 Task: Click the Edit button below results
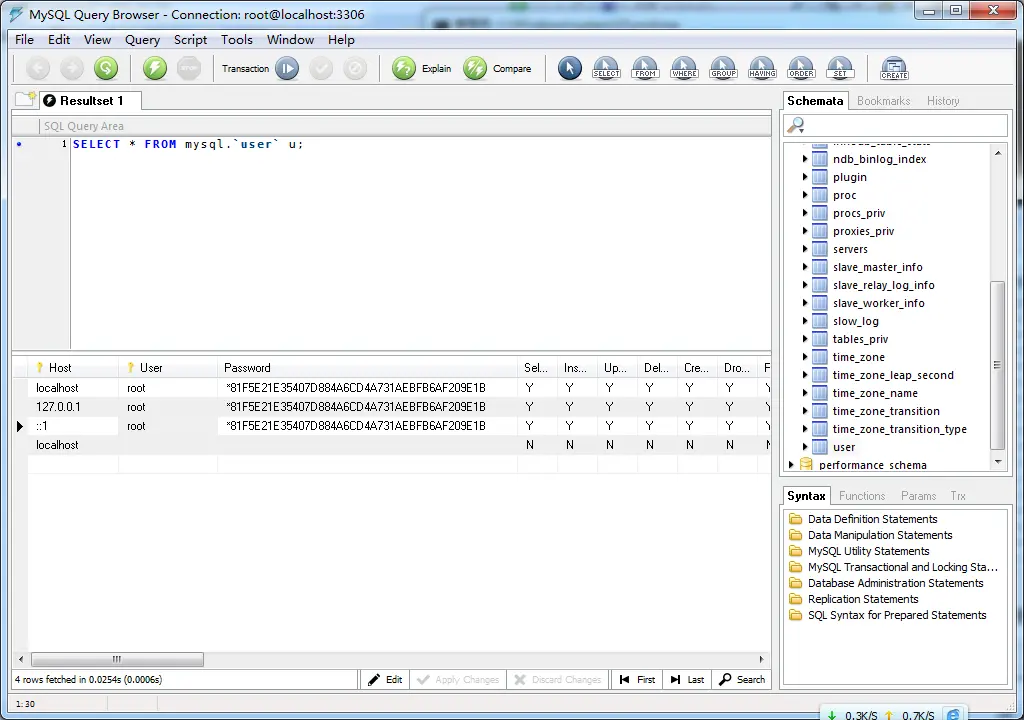click(385, 679)
